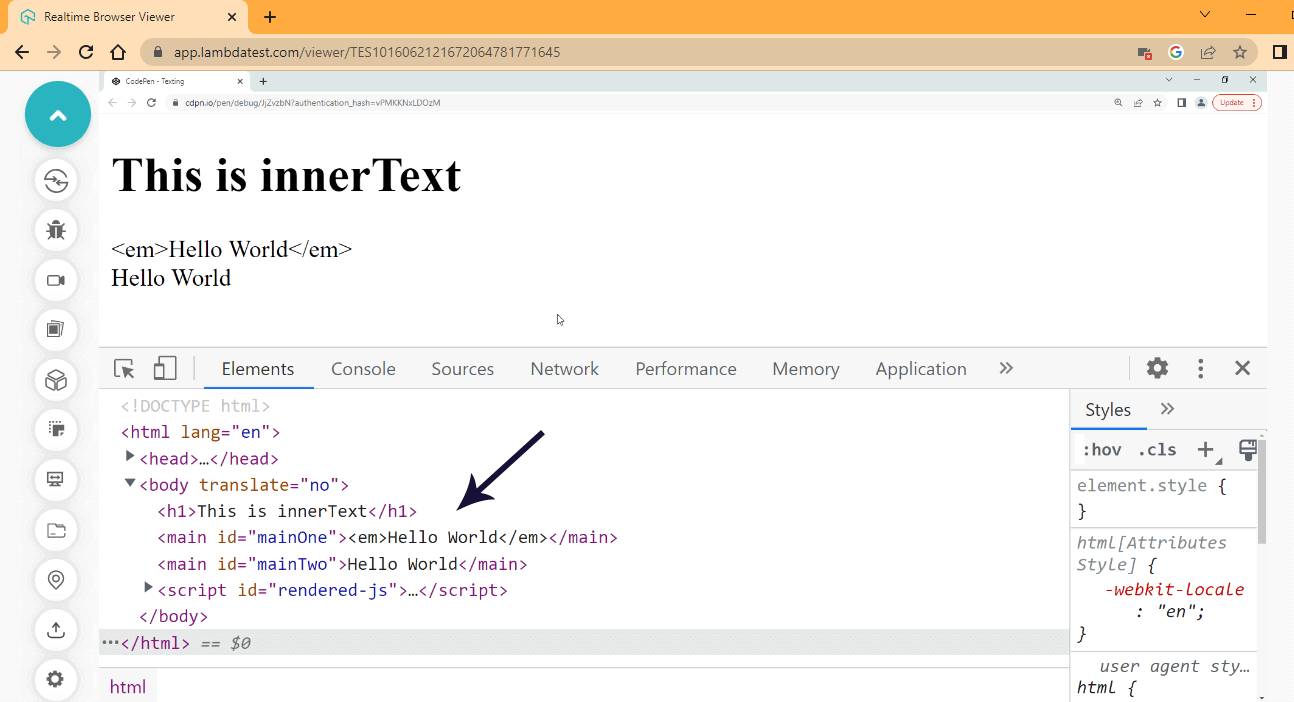
Task: Open the screenshot gallery icon in sidebar
Action: [56, 330]
